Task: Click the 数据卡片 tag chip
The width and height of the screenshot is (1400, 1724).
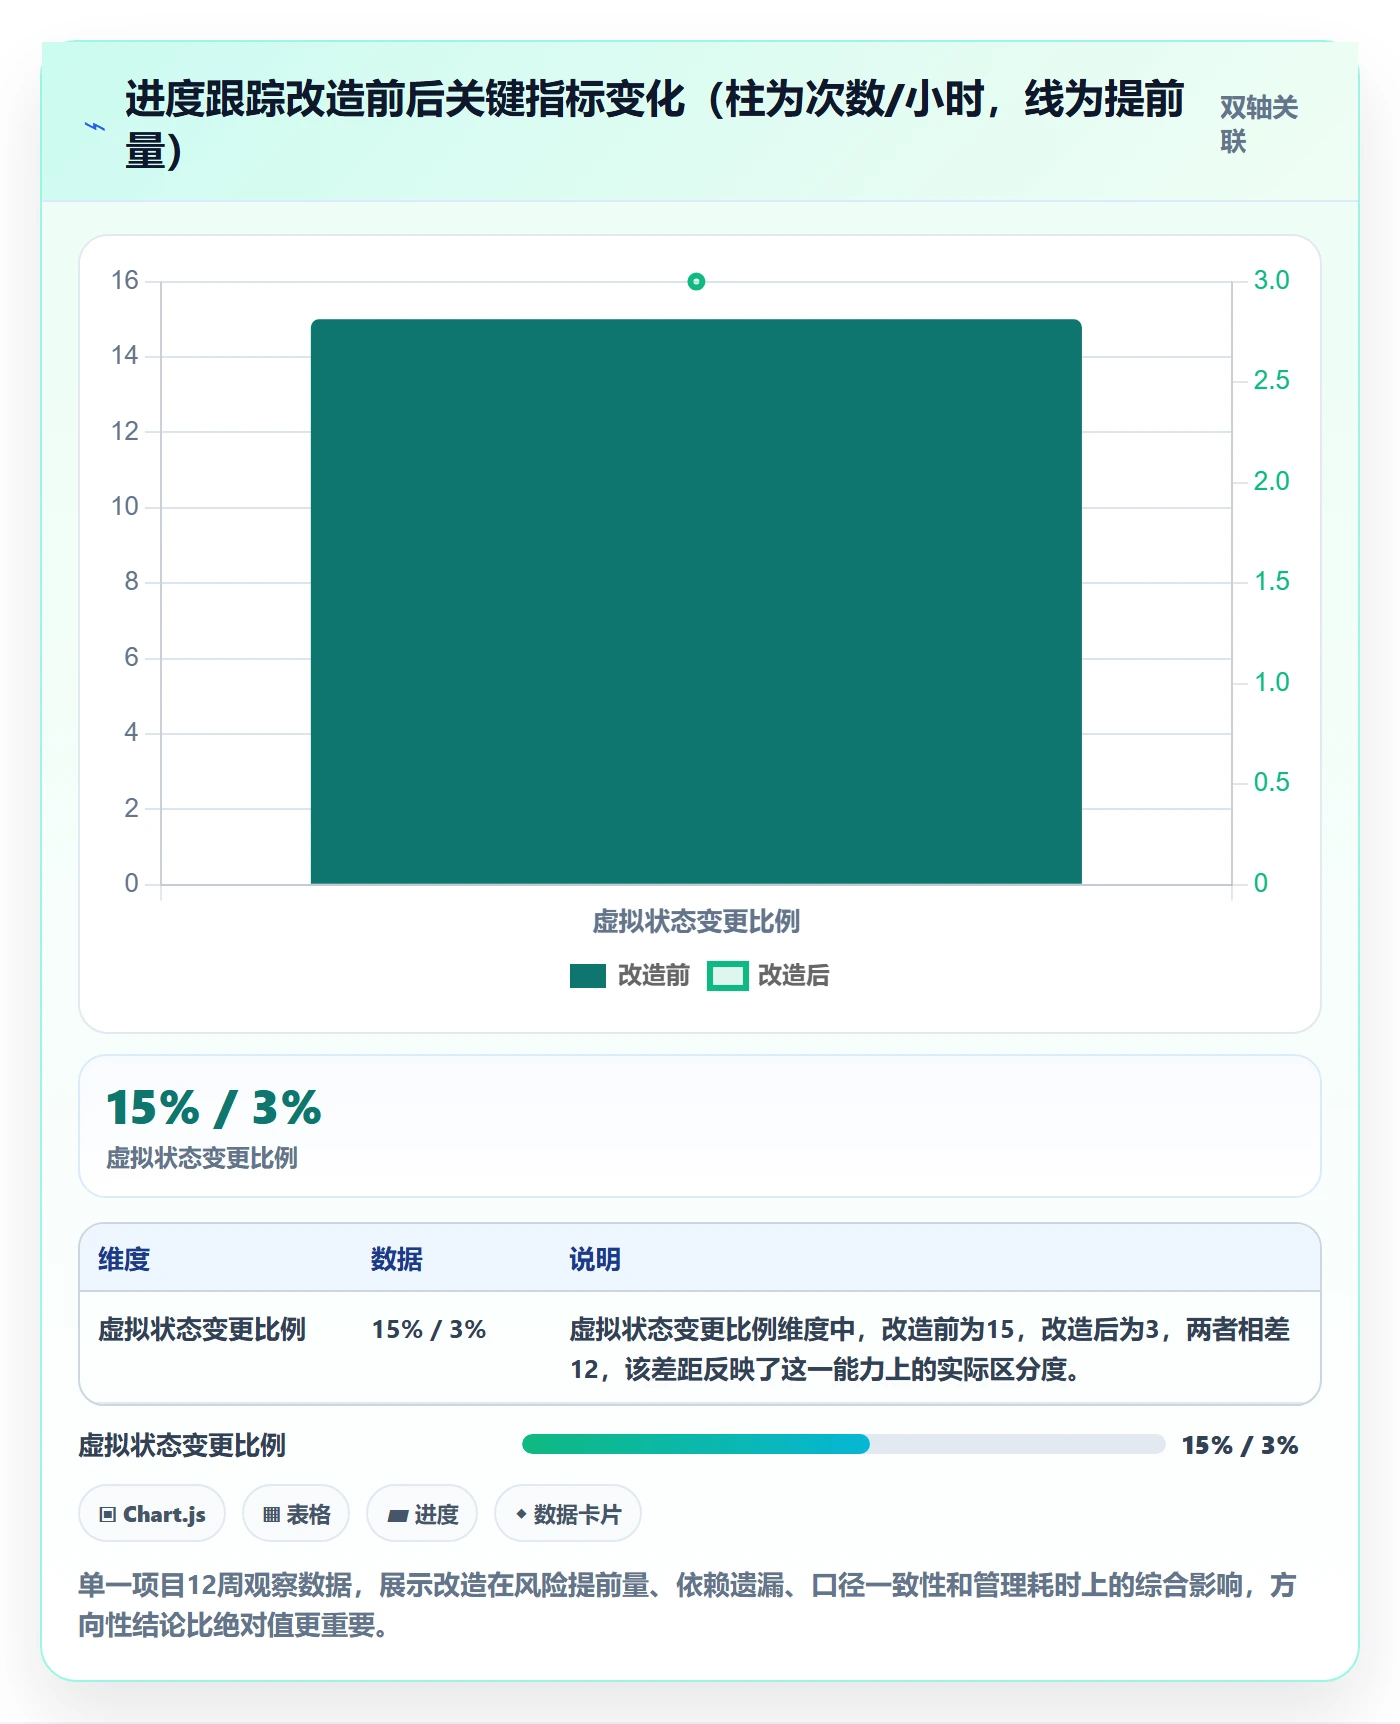Action: (x=568, y=1514)
